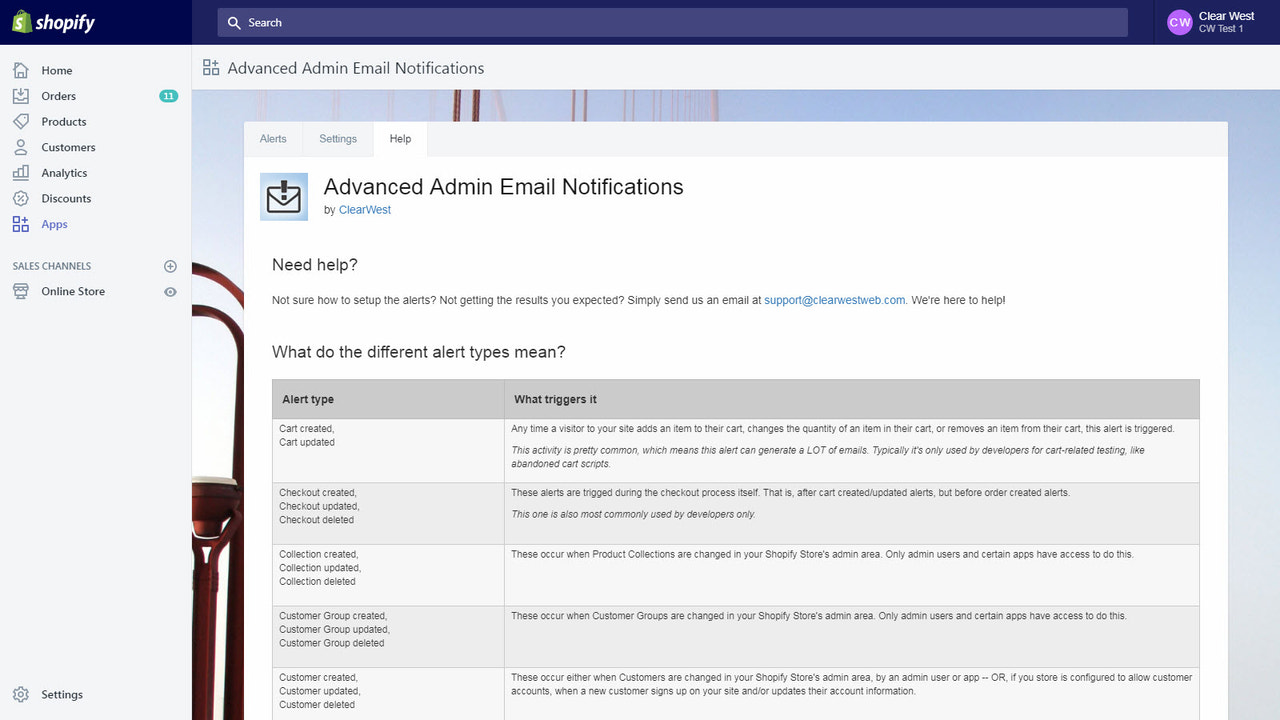
Task: Open the Clear West account avatar menu
Action: point(1180,22)
